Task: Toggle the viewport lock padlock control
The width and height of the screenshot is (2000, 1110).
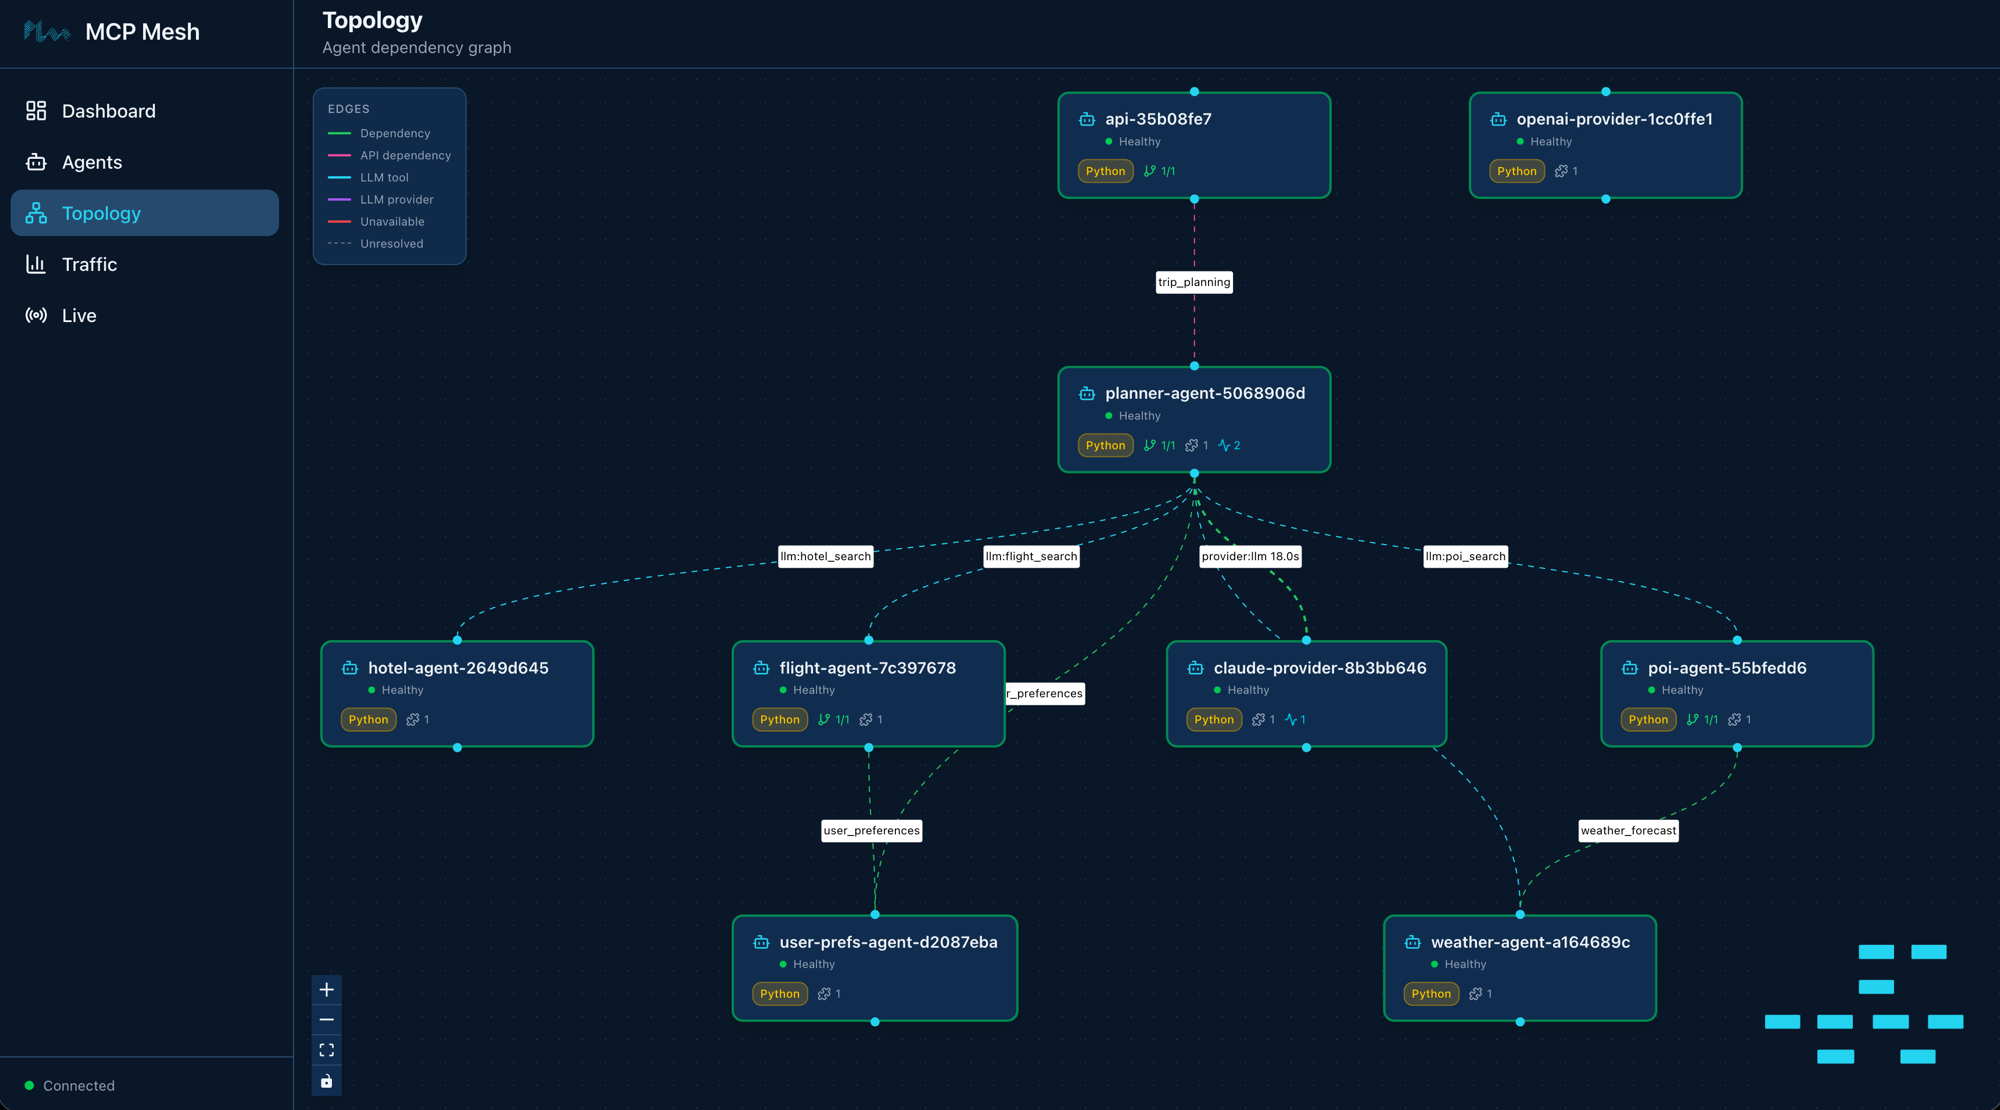Action: 326,1080
